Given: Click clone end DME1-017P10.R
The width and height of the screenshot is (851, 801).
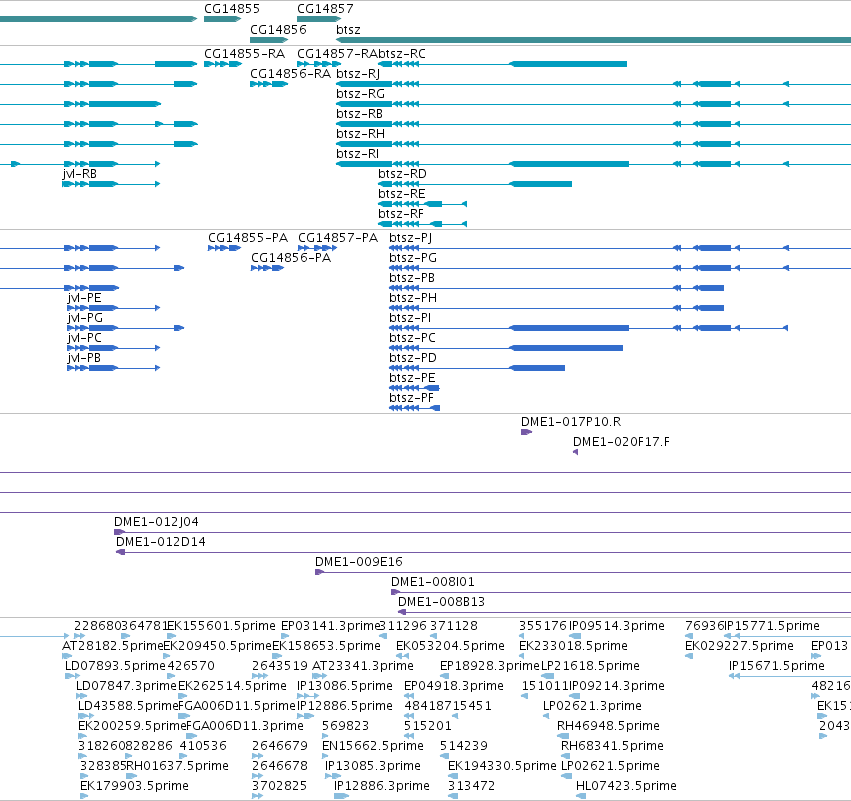Looking at the screenshot, I should coord(571,422).
